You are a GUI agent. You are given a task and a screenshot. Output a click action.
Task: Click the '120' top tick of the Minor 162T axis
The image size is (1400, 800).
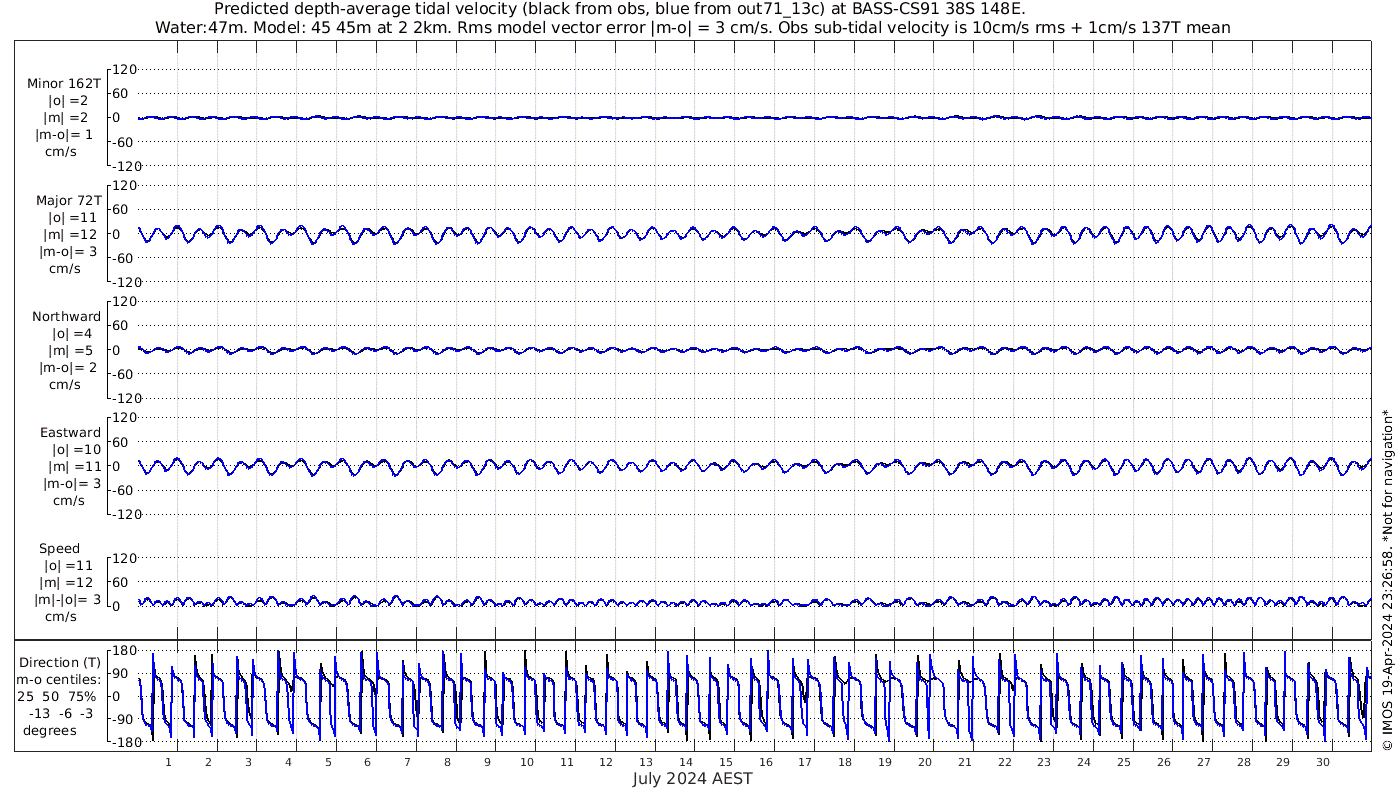(x=123, y=69)
